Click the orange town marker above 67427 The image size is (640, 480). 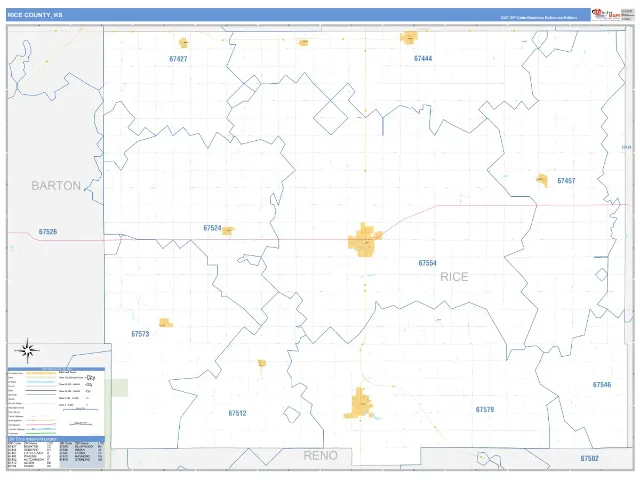[184, 42]
